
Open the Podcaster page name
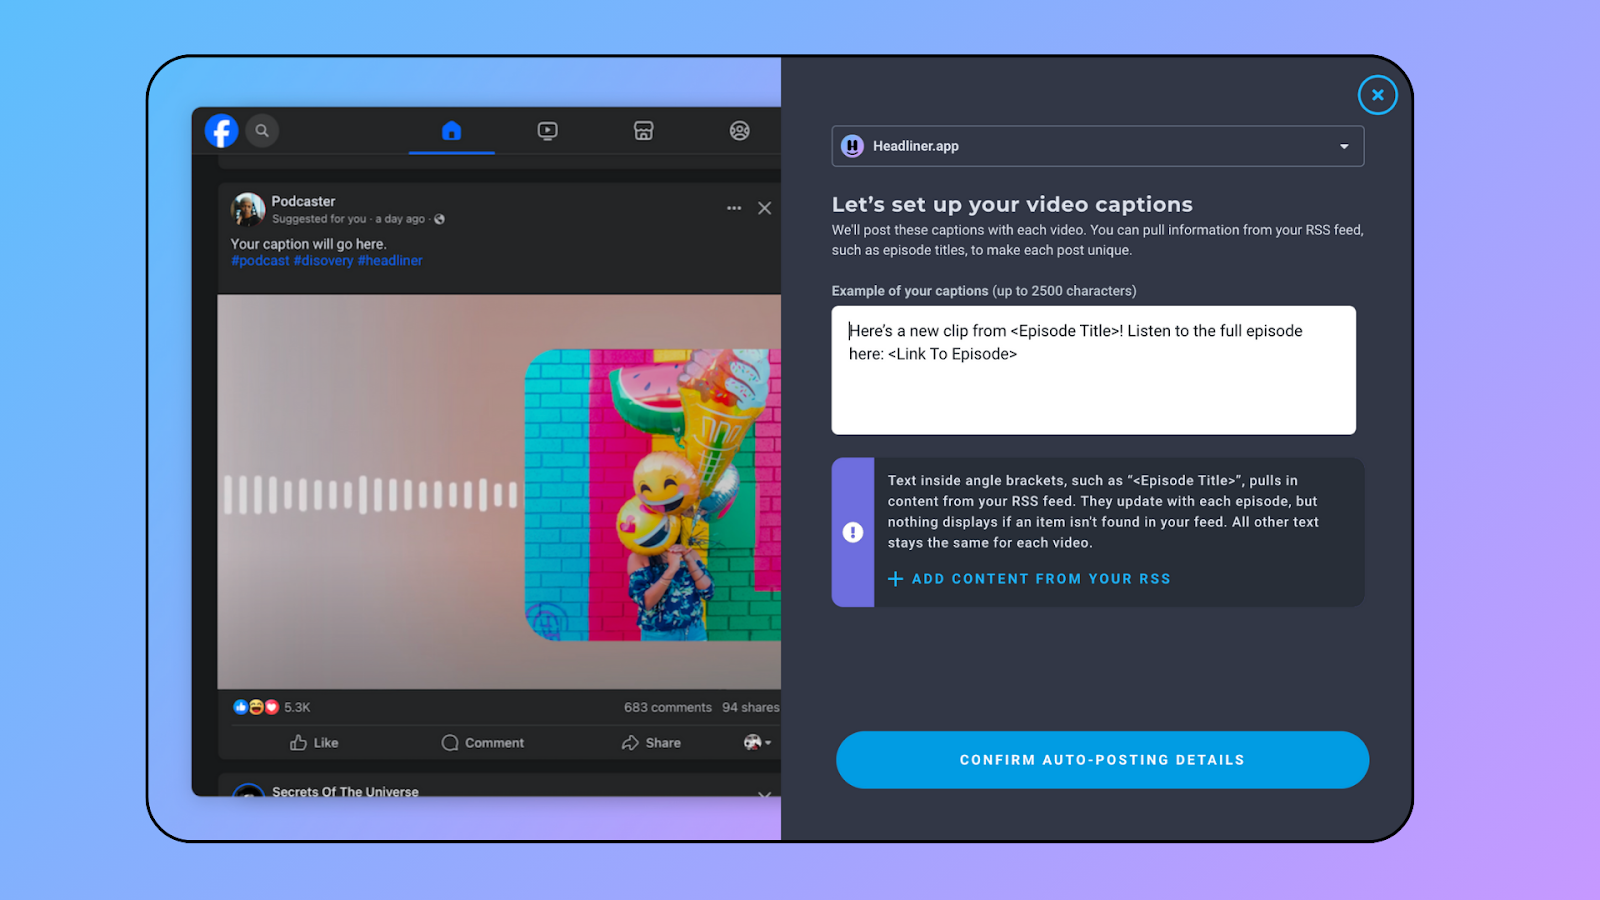303,201
